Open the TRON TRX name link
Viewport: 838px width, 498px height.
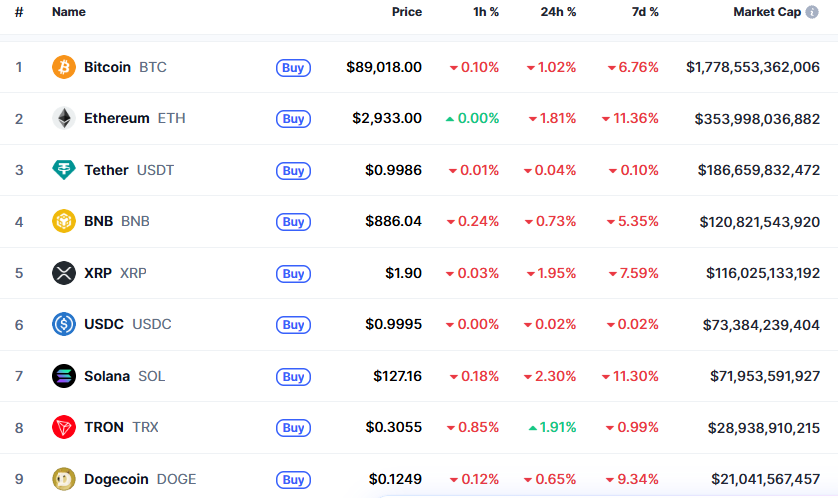(x=105, y=428)
